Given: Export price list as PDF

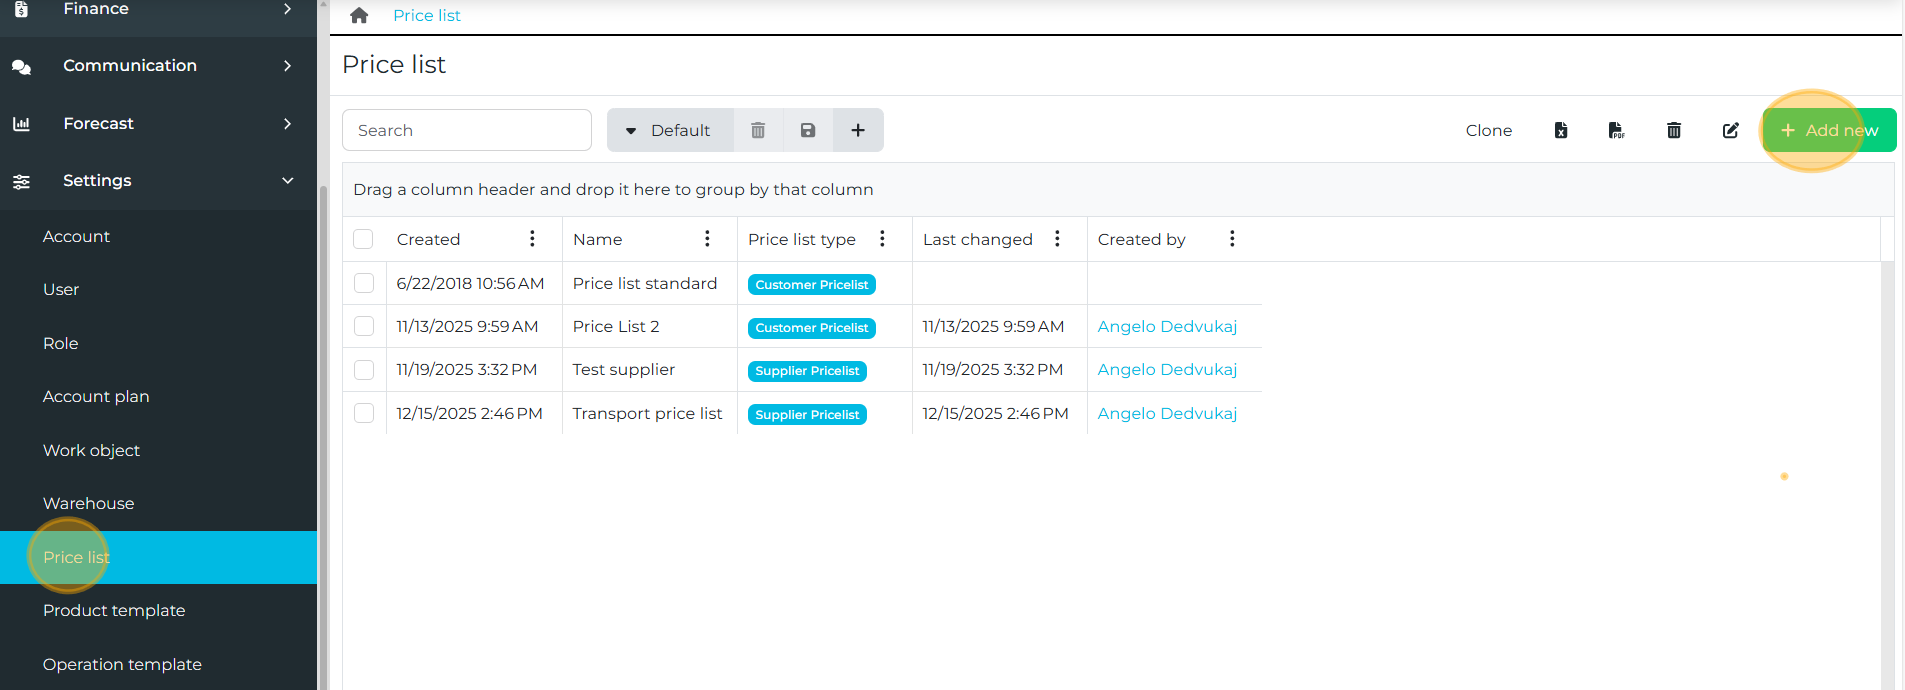Looking at the screenshot, I should [1616, 130].
